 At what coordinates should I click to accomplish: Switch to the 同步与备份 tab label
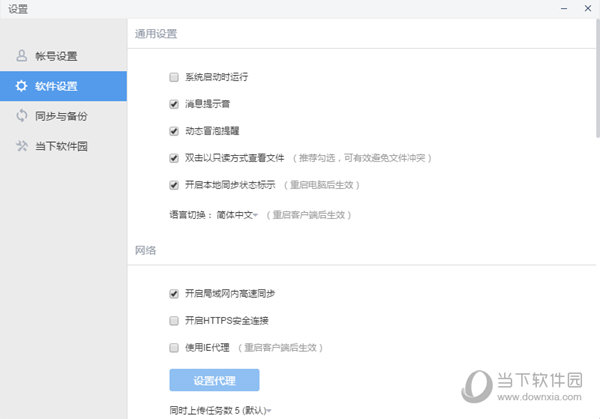point(61,116)
